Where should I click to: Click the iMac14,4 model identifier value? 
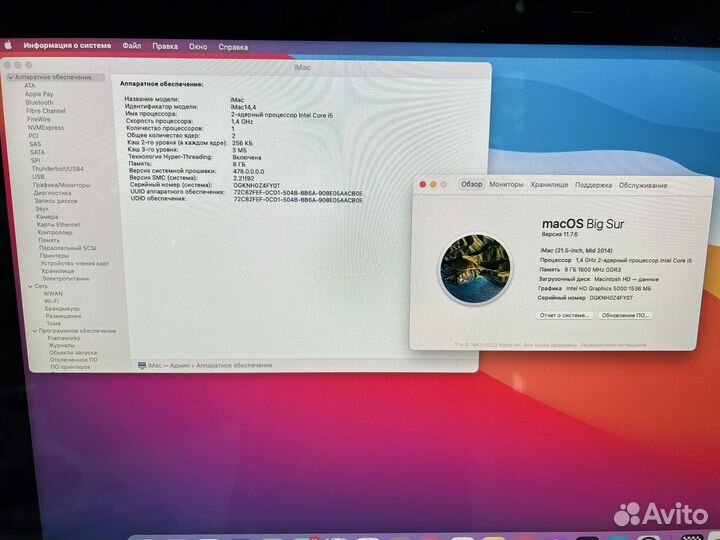pyautogui.click(x=243, y=107)
